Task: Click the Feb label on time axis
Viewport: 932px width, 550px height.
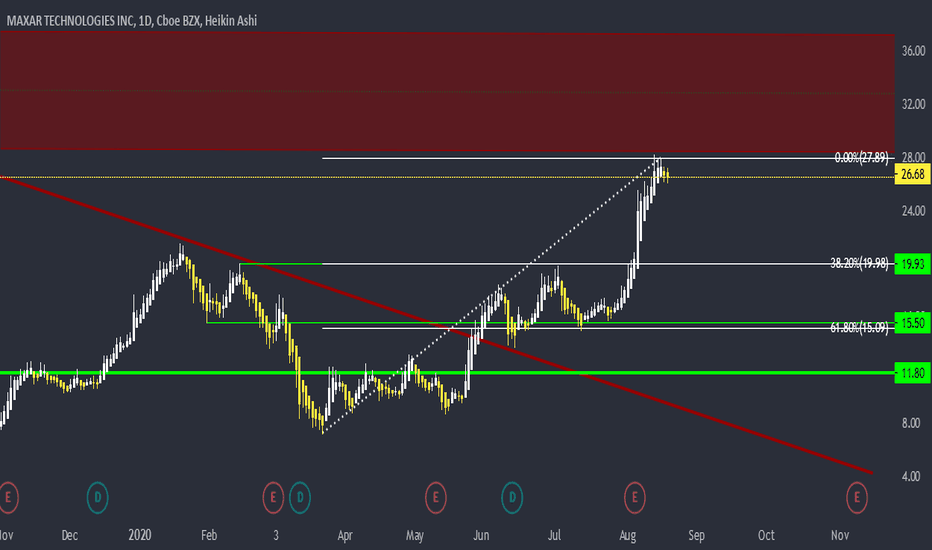Action: point(209,535)
